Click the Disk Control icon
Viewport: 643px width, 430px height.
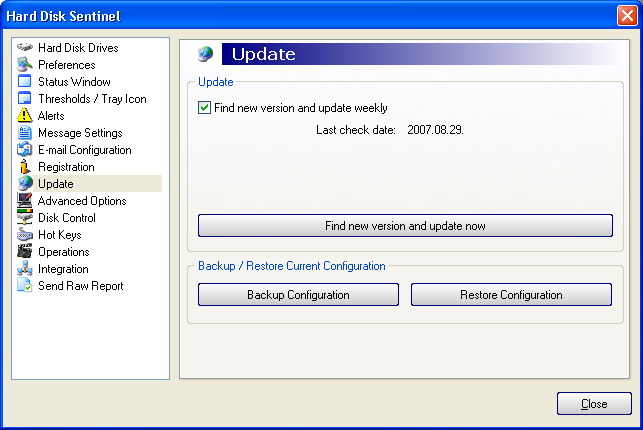25,217
